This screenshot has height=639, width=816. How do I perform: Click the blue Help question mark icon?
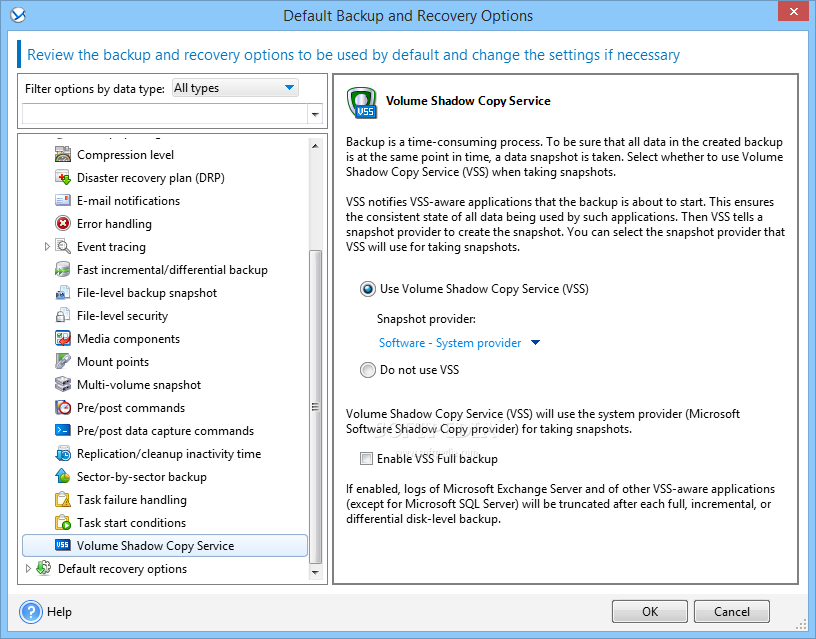point(31,612)
